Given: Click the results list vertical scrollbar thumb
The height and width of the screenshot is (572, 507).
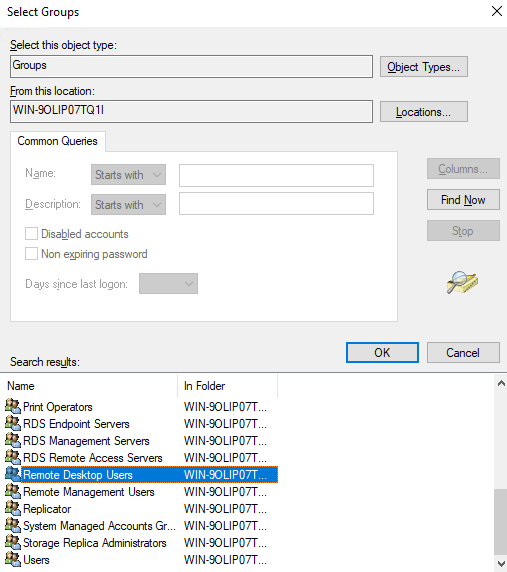Looking at the screenshot, I should (501, 522).
